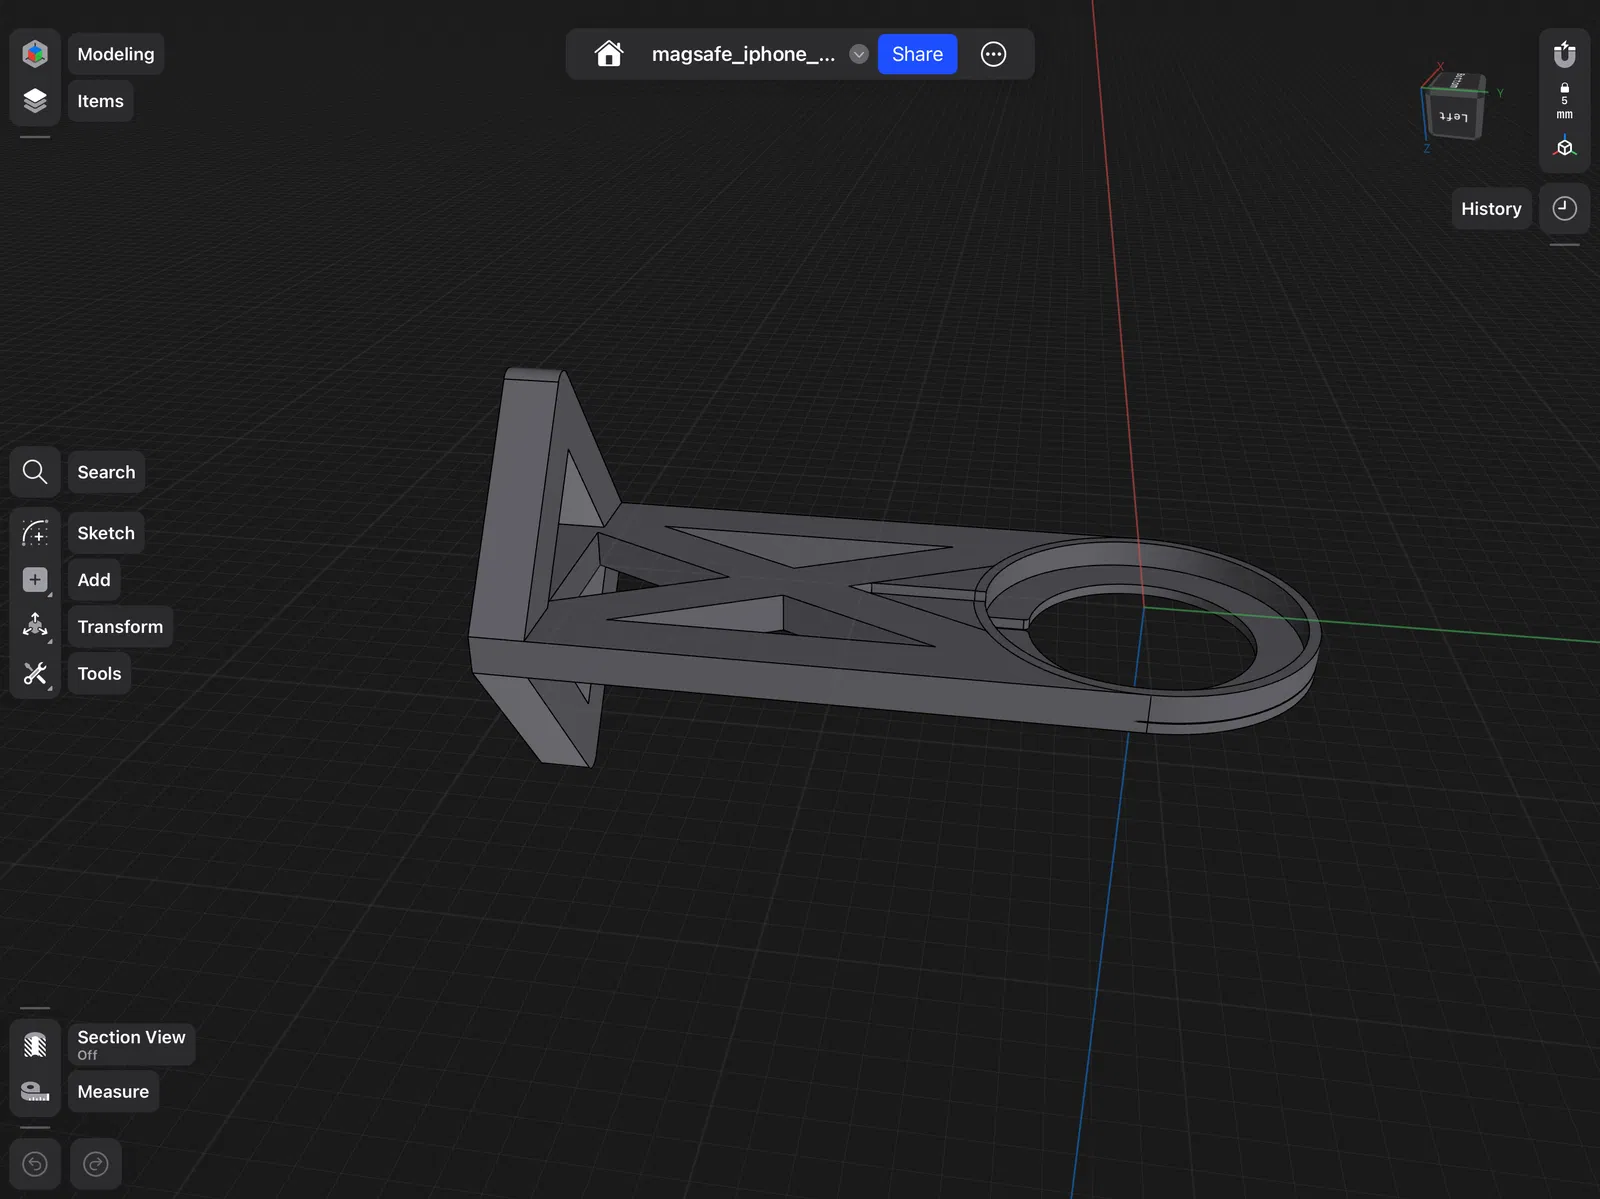Open the Sketch menu label
1600x1199 pixels.
point(106,533)
